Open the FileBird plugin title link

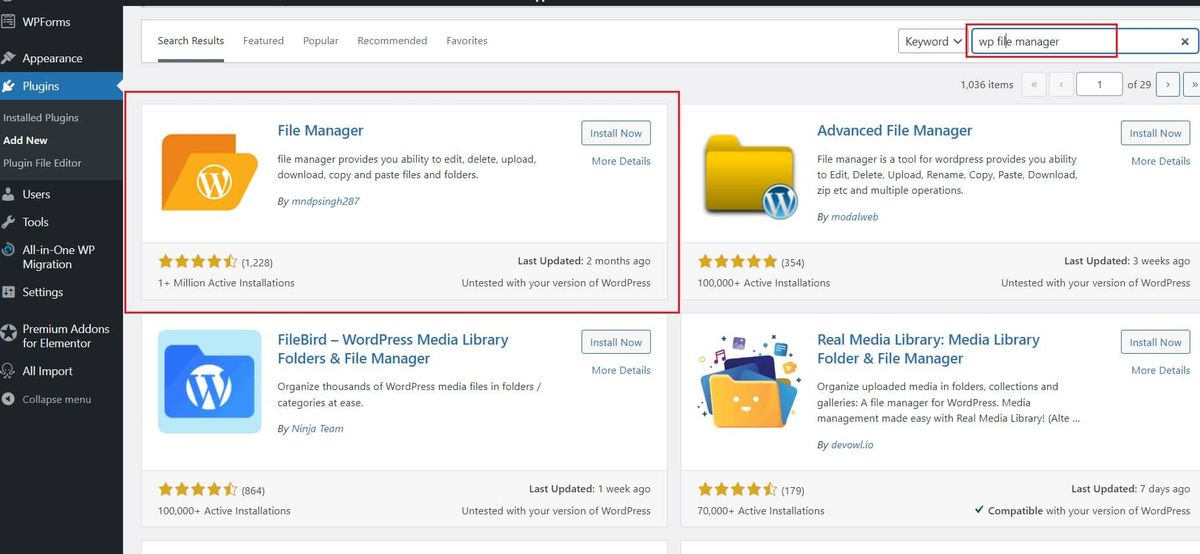(393, 349)
